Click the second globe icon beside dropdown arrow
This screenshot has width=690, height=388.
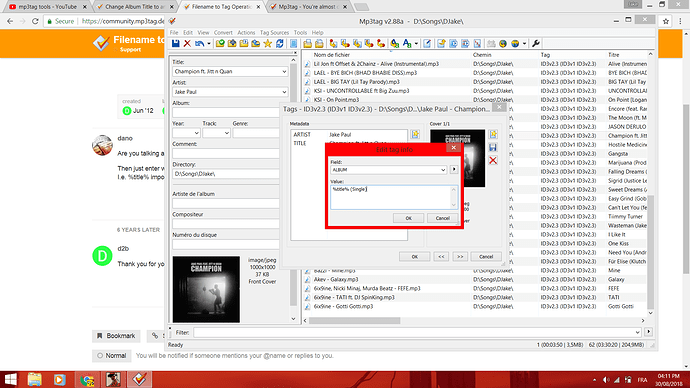click(515, 44)
